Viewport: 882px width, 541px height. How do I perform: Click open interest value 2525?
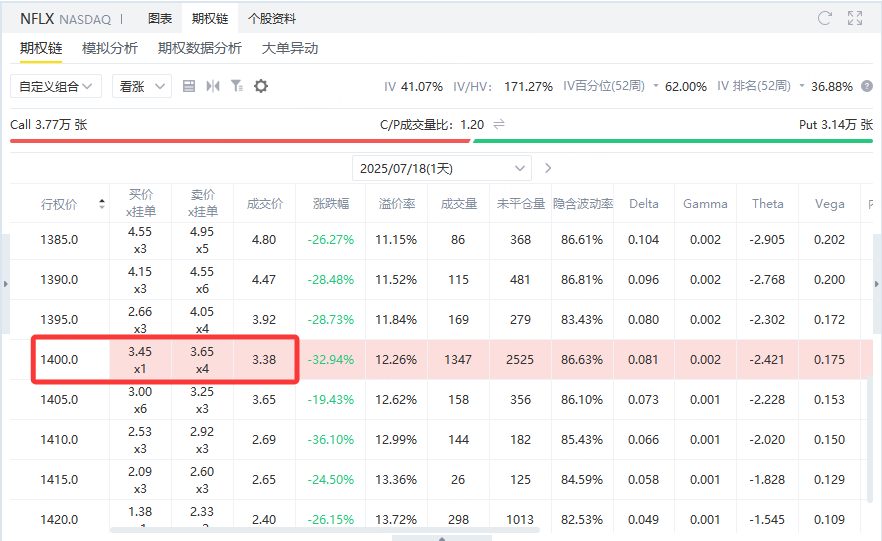click(x=520, y=359)
